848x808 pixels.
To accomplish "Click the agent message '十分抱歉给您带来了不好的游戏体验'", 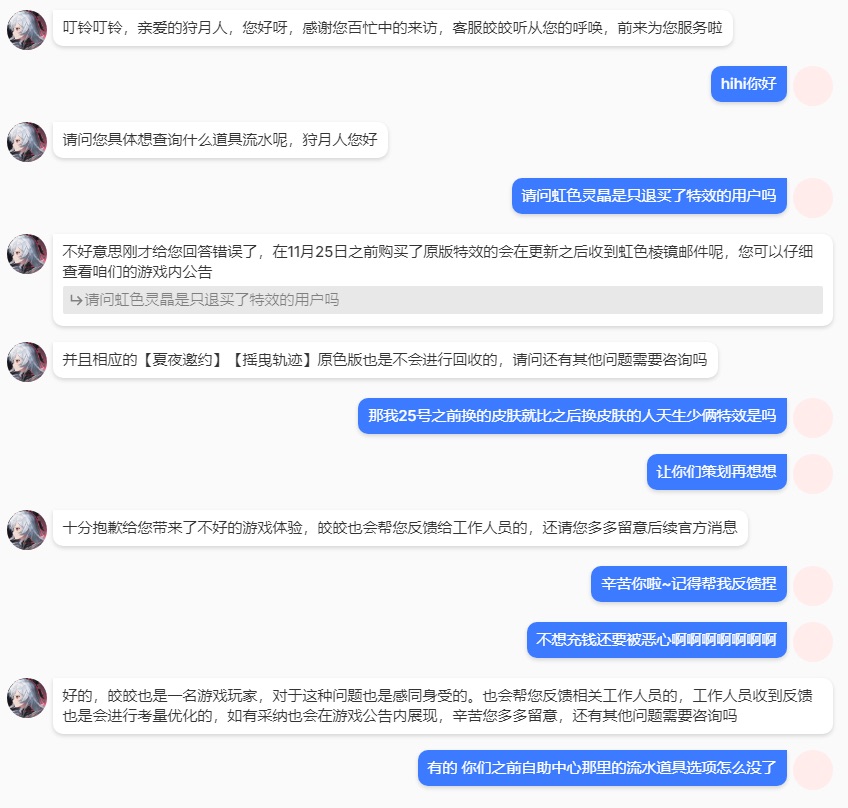I will pyautogui.click(x=400, y=528).
